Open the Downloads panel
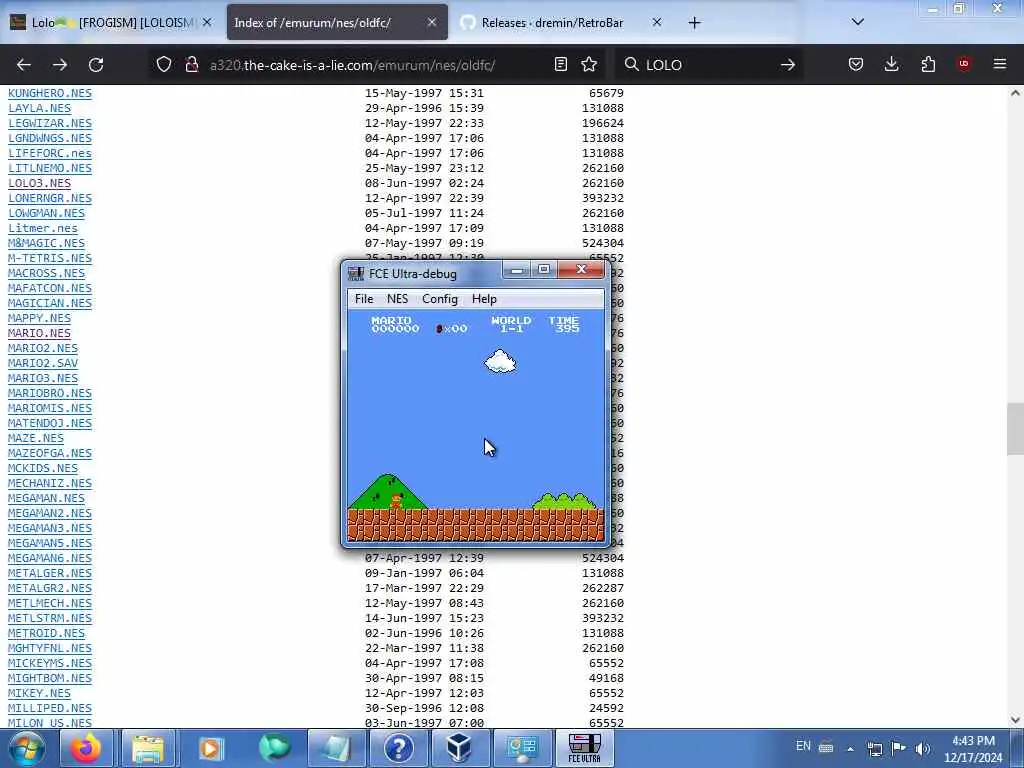Image resolution: width=1024 pixels, height=768 pixels. tap(891, 64)
